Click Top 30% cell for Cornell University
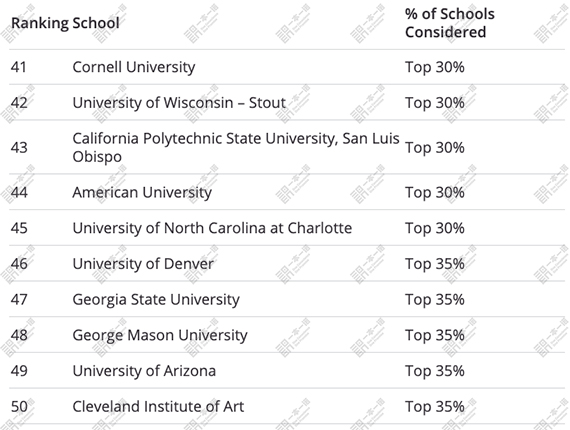Screen dimensions: 570x430 tap(435, 67)
